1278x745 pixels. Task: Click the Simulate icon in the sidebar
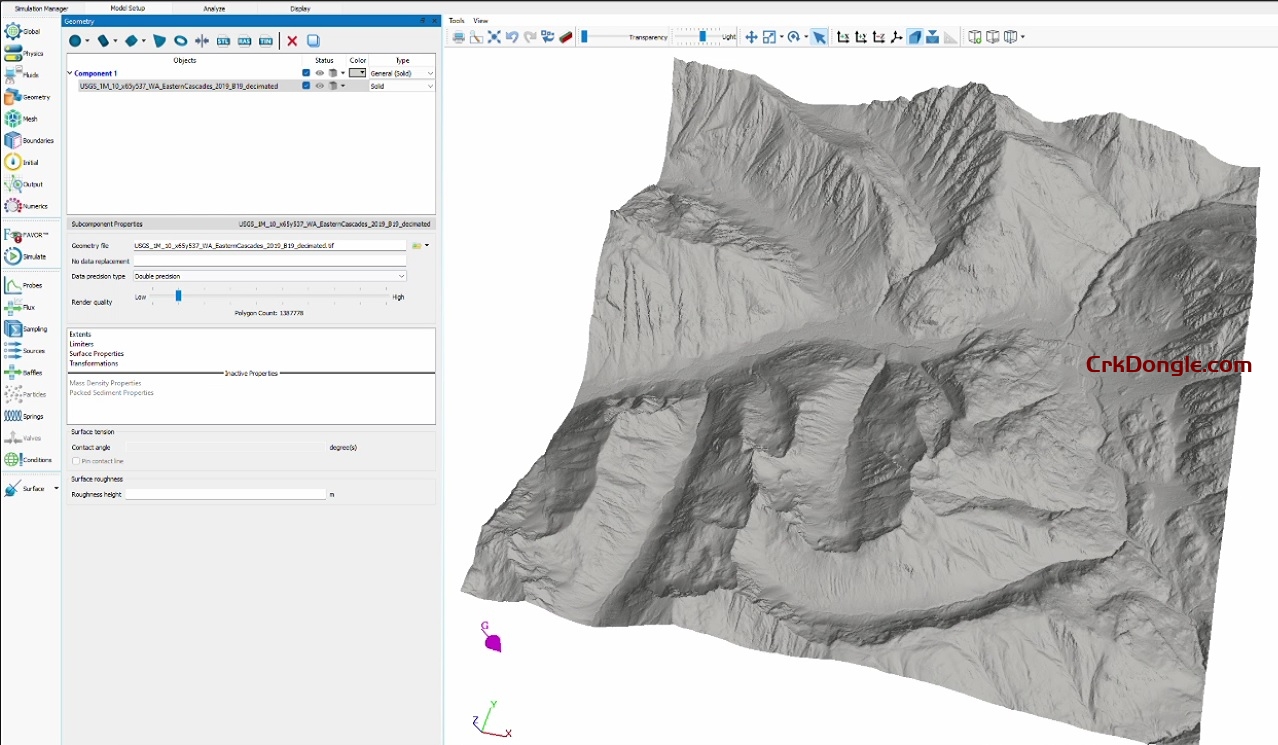pyautogui.click(x=15, y=256)
